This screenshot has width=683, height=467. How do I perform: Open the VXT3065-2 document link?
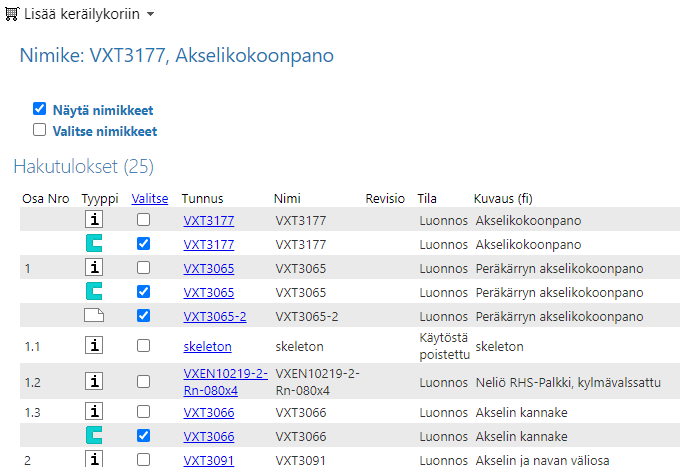pyautogui.click(x=214, y=317)
